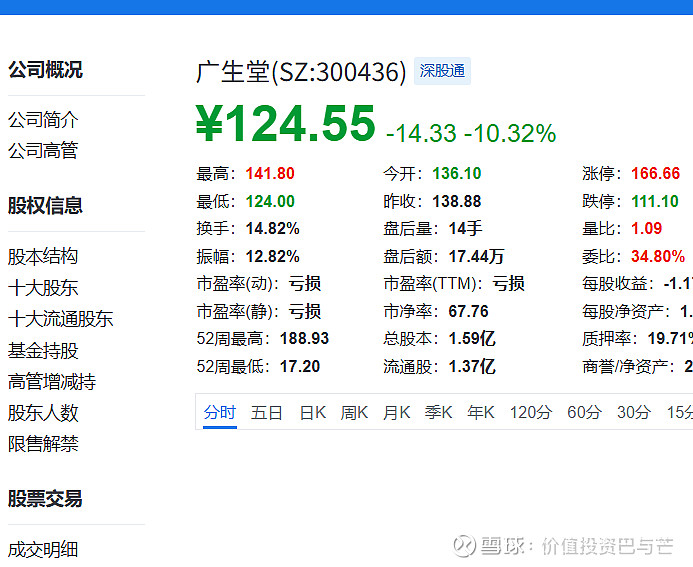Click the 市盈率(静) 亏损 value
Image resolution: width=693 pixels, height=567 pixels.
pos(305,312)
